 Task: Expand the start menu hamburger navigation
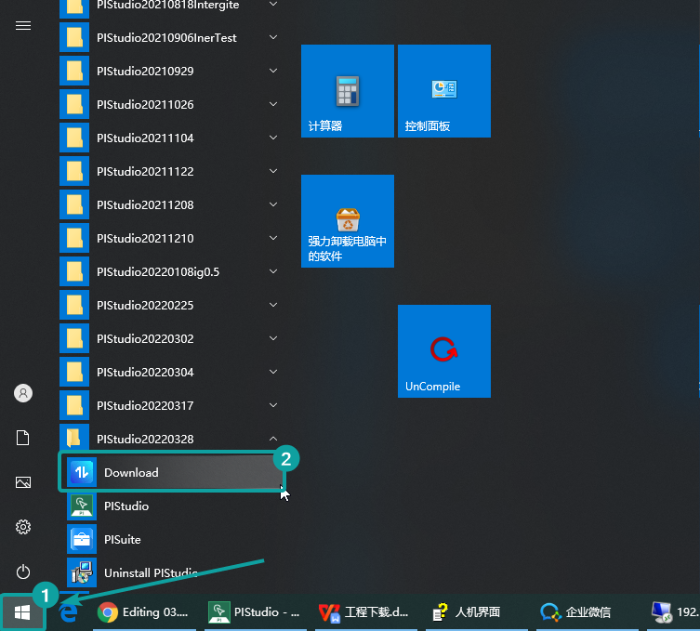click(x=23, y=25)
